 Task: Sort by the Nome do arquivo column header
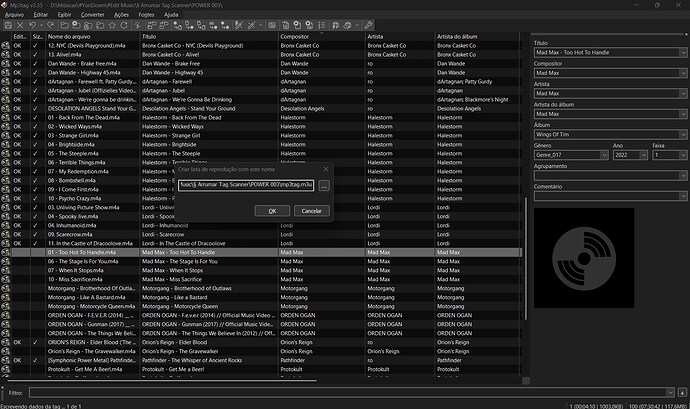[x=92, y=37]
